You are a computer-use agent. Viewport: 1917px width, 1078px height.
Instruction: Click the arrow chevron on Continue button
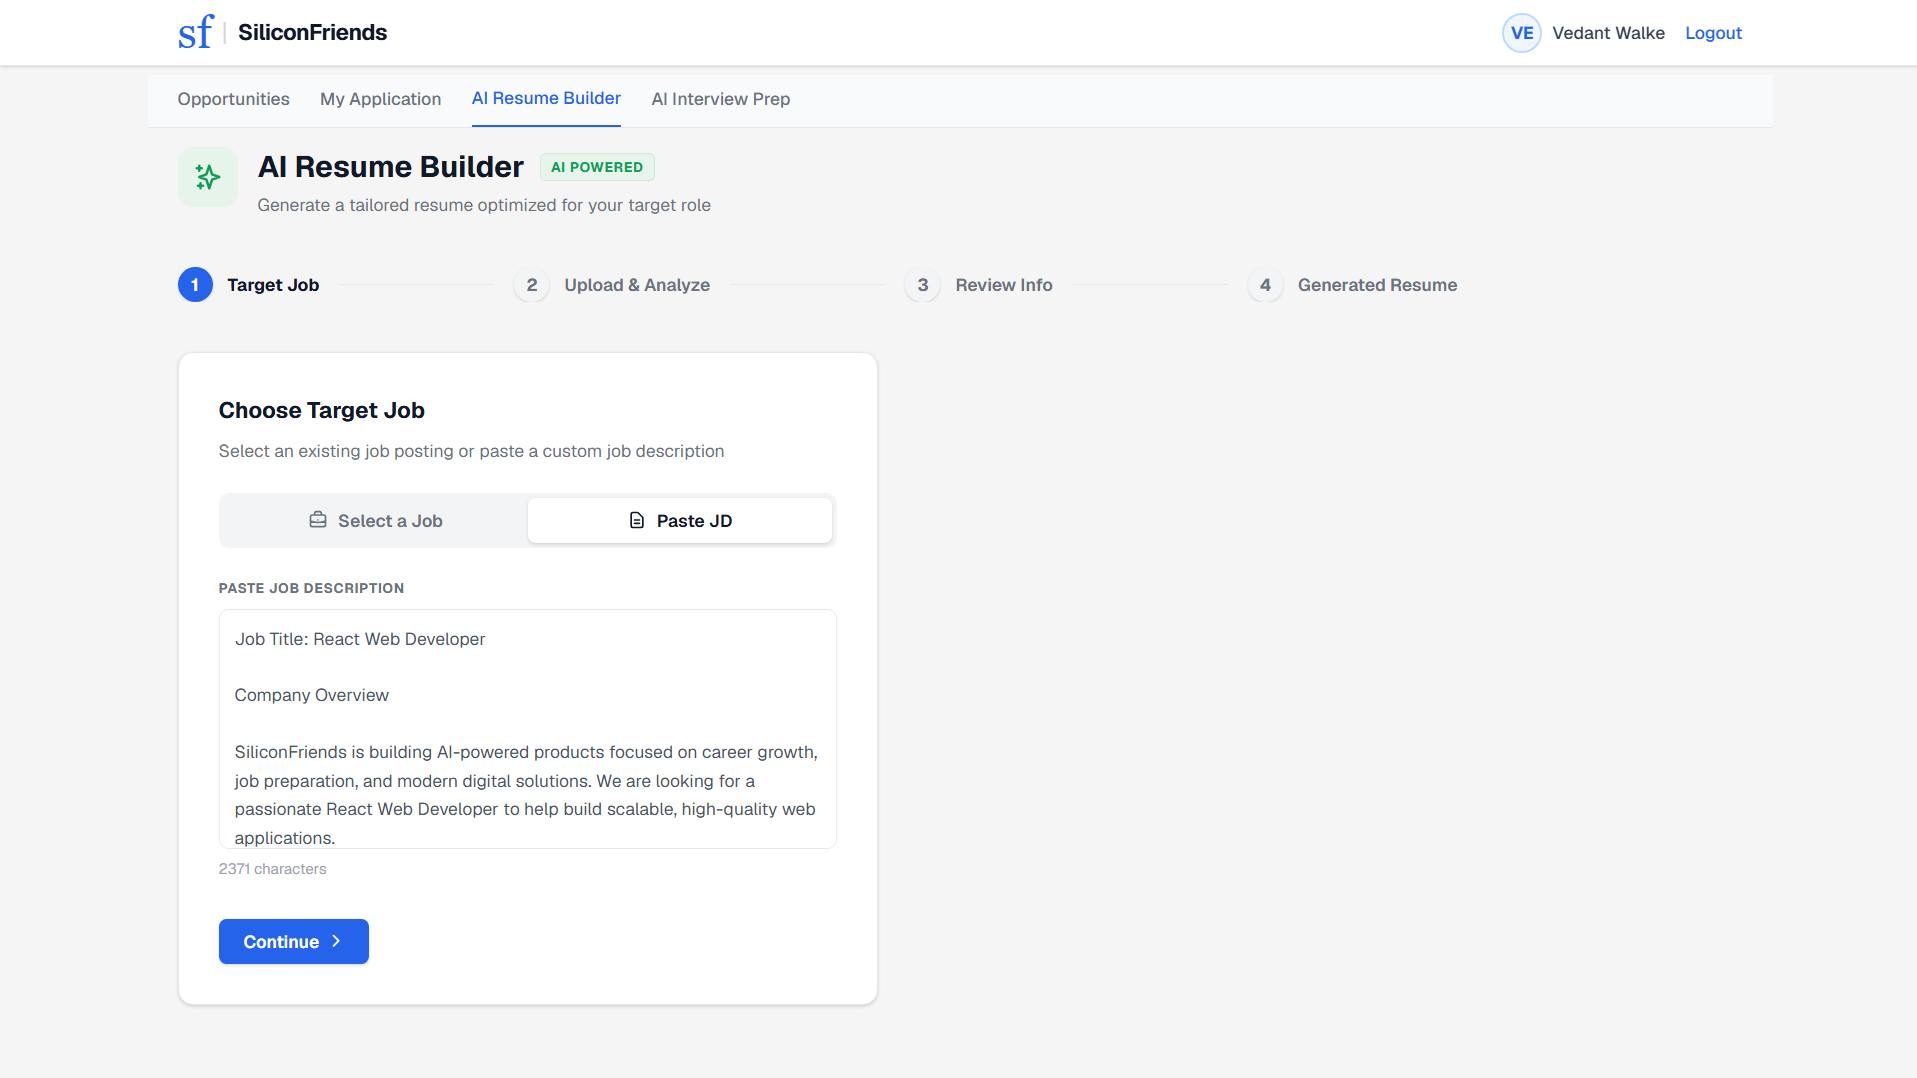(336, 941)
